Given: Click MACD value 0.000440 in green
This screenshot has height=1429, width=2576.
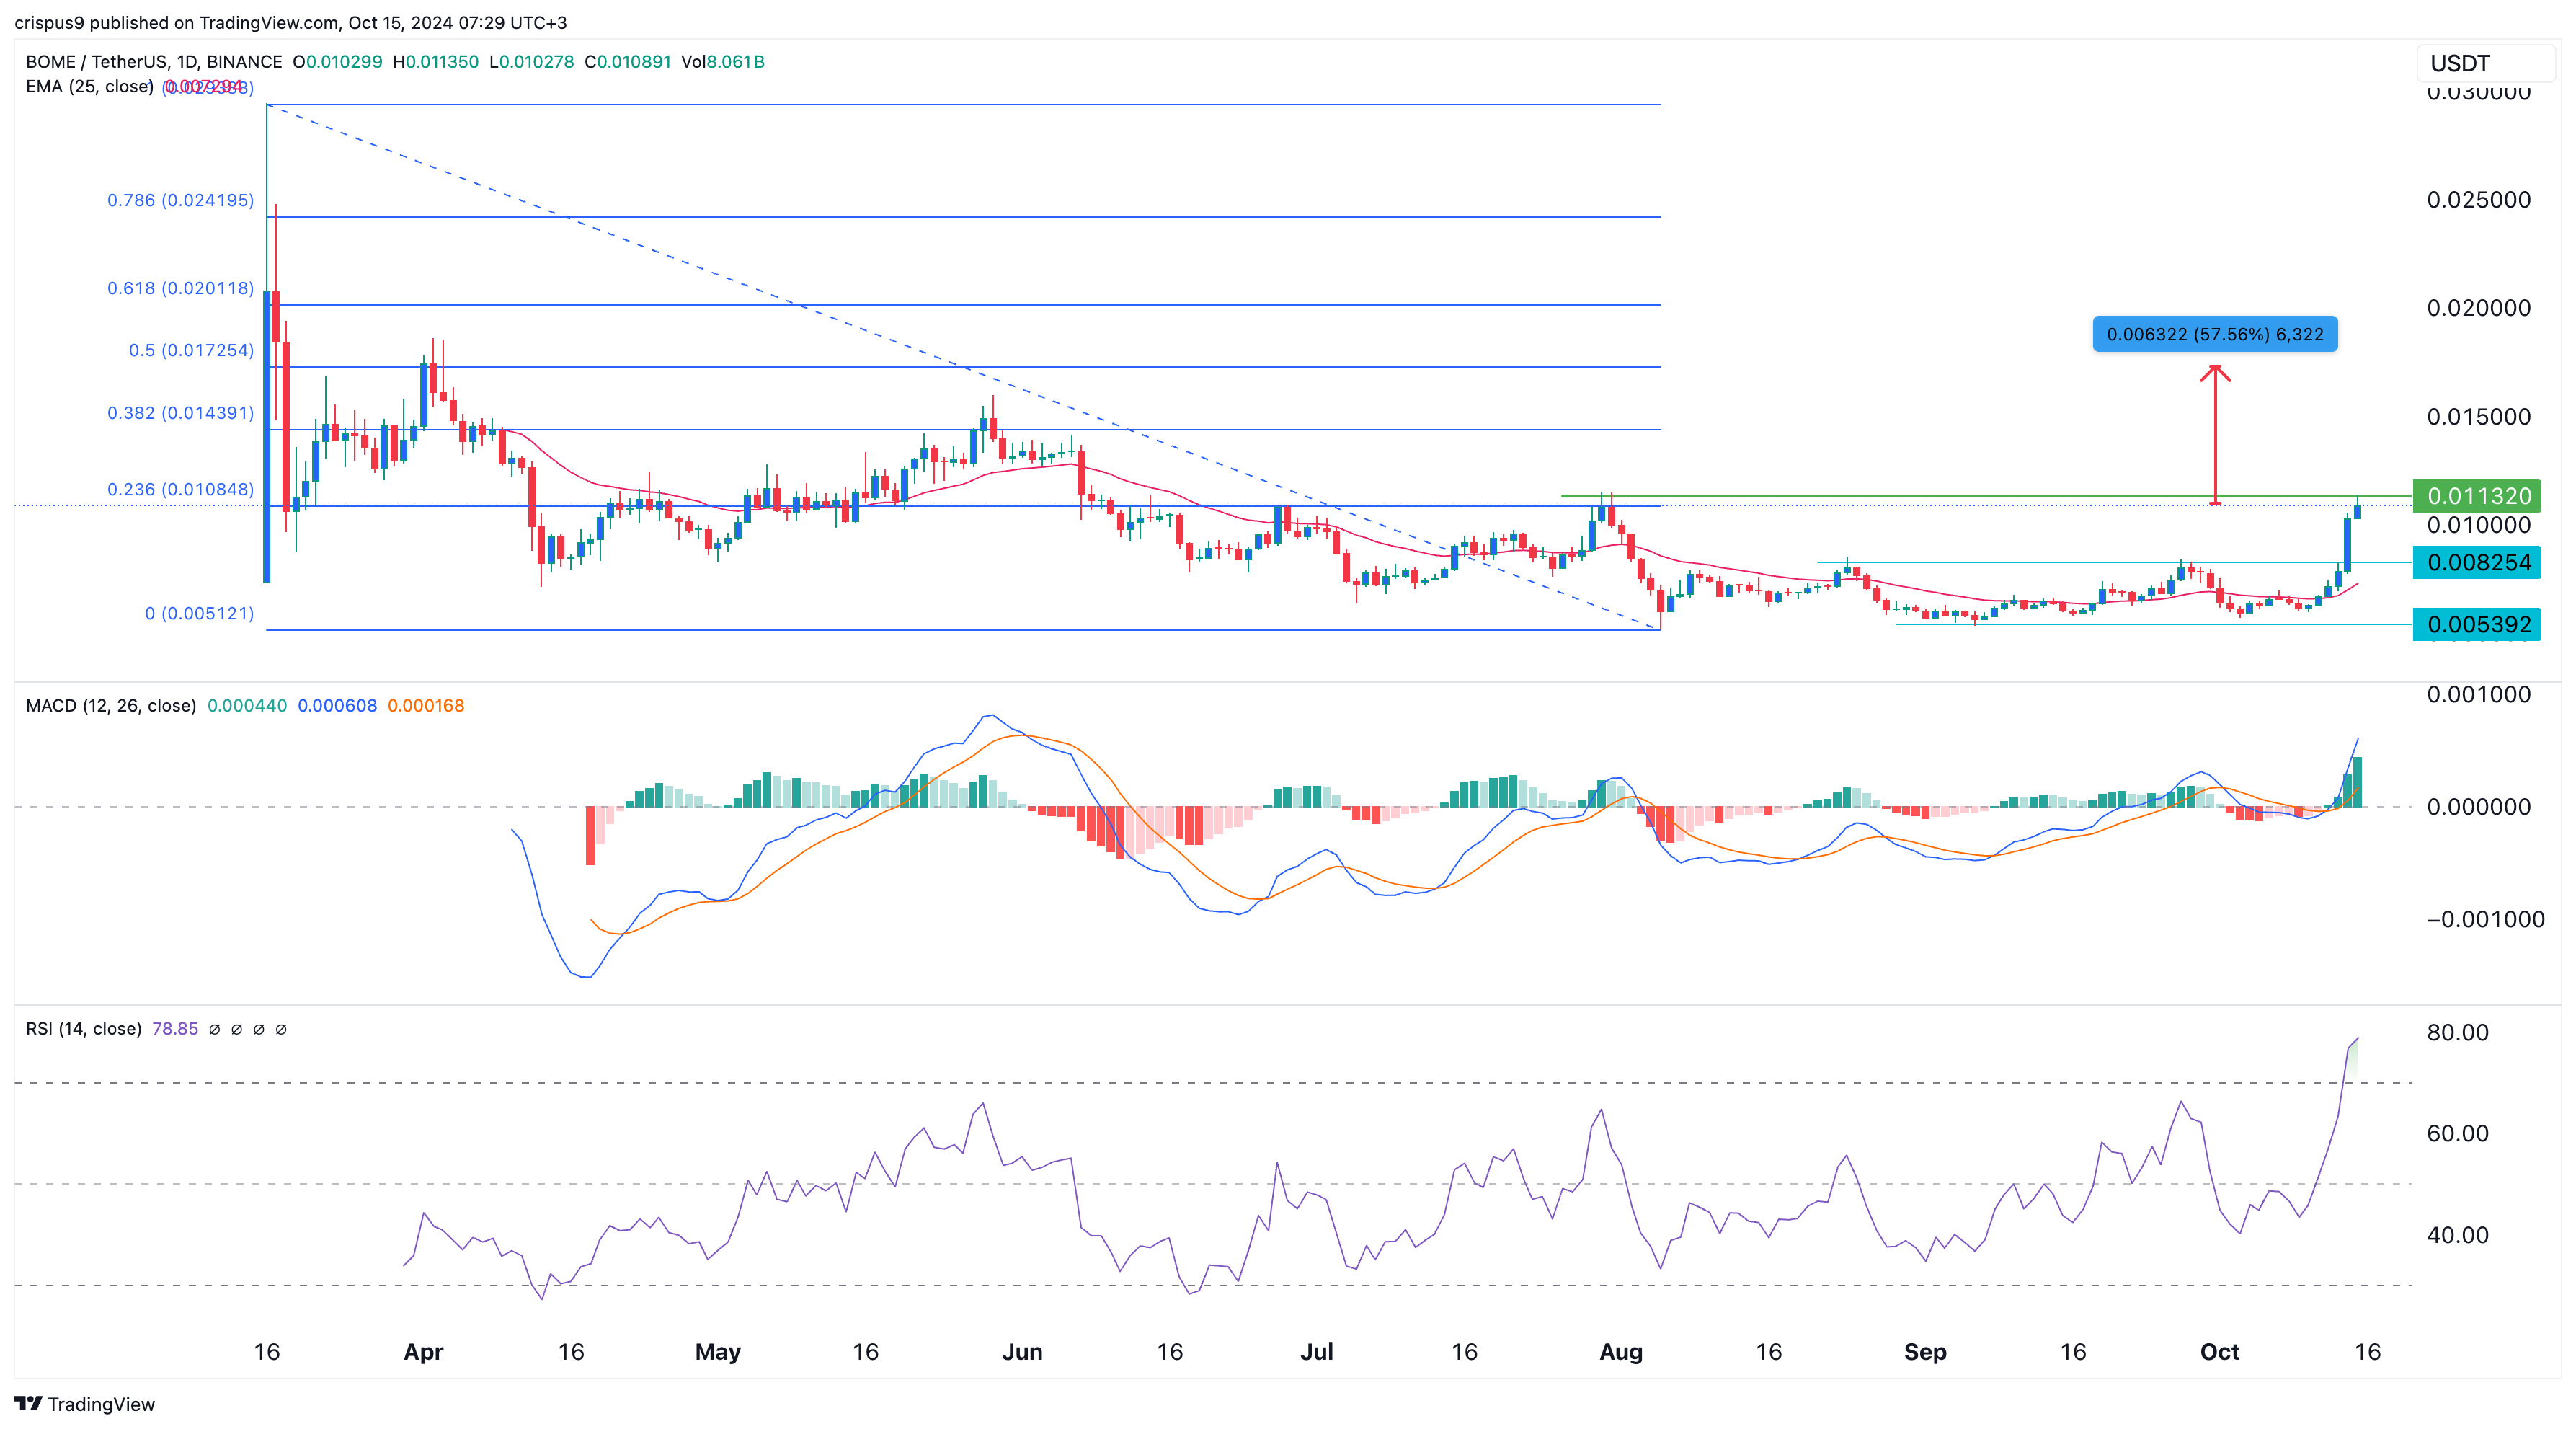Looking at the screenshot, I should click(247, 706).
